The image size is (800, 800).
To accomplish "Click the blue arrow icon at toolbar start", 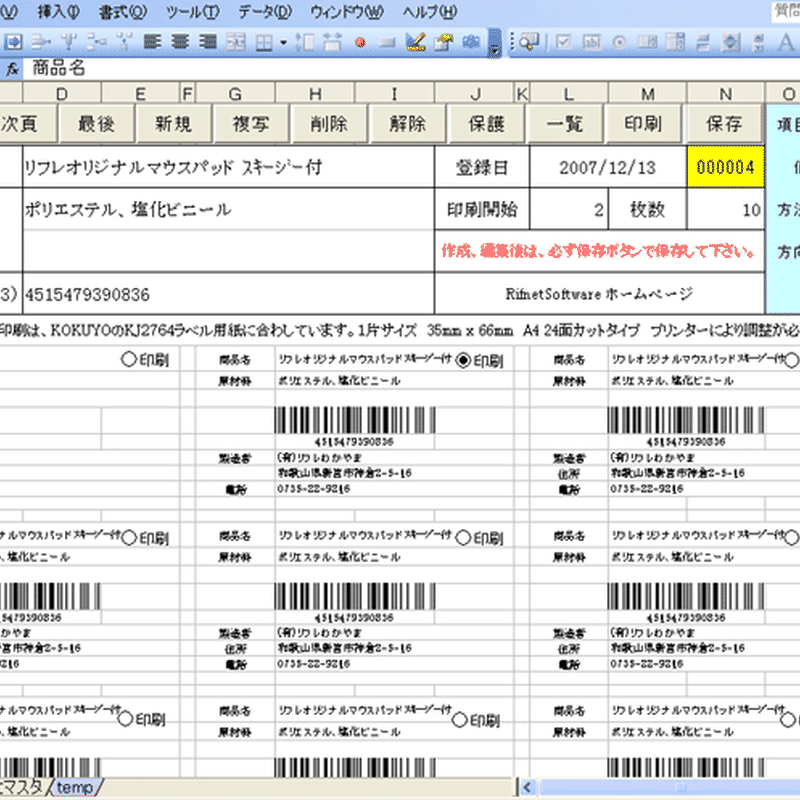I will pos(13,41).
